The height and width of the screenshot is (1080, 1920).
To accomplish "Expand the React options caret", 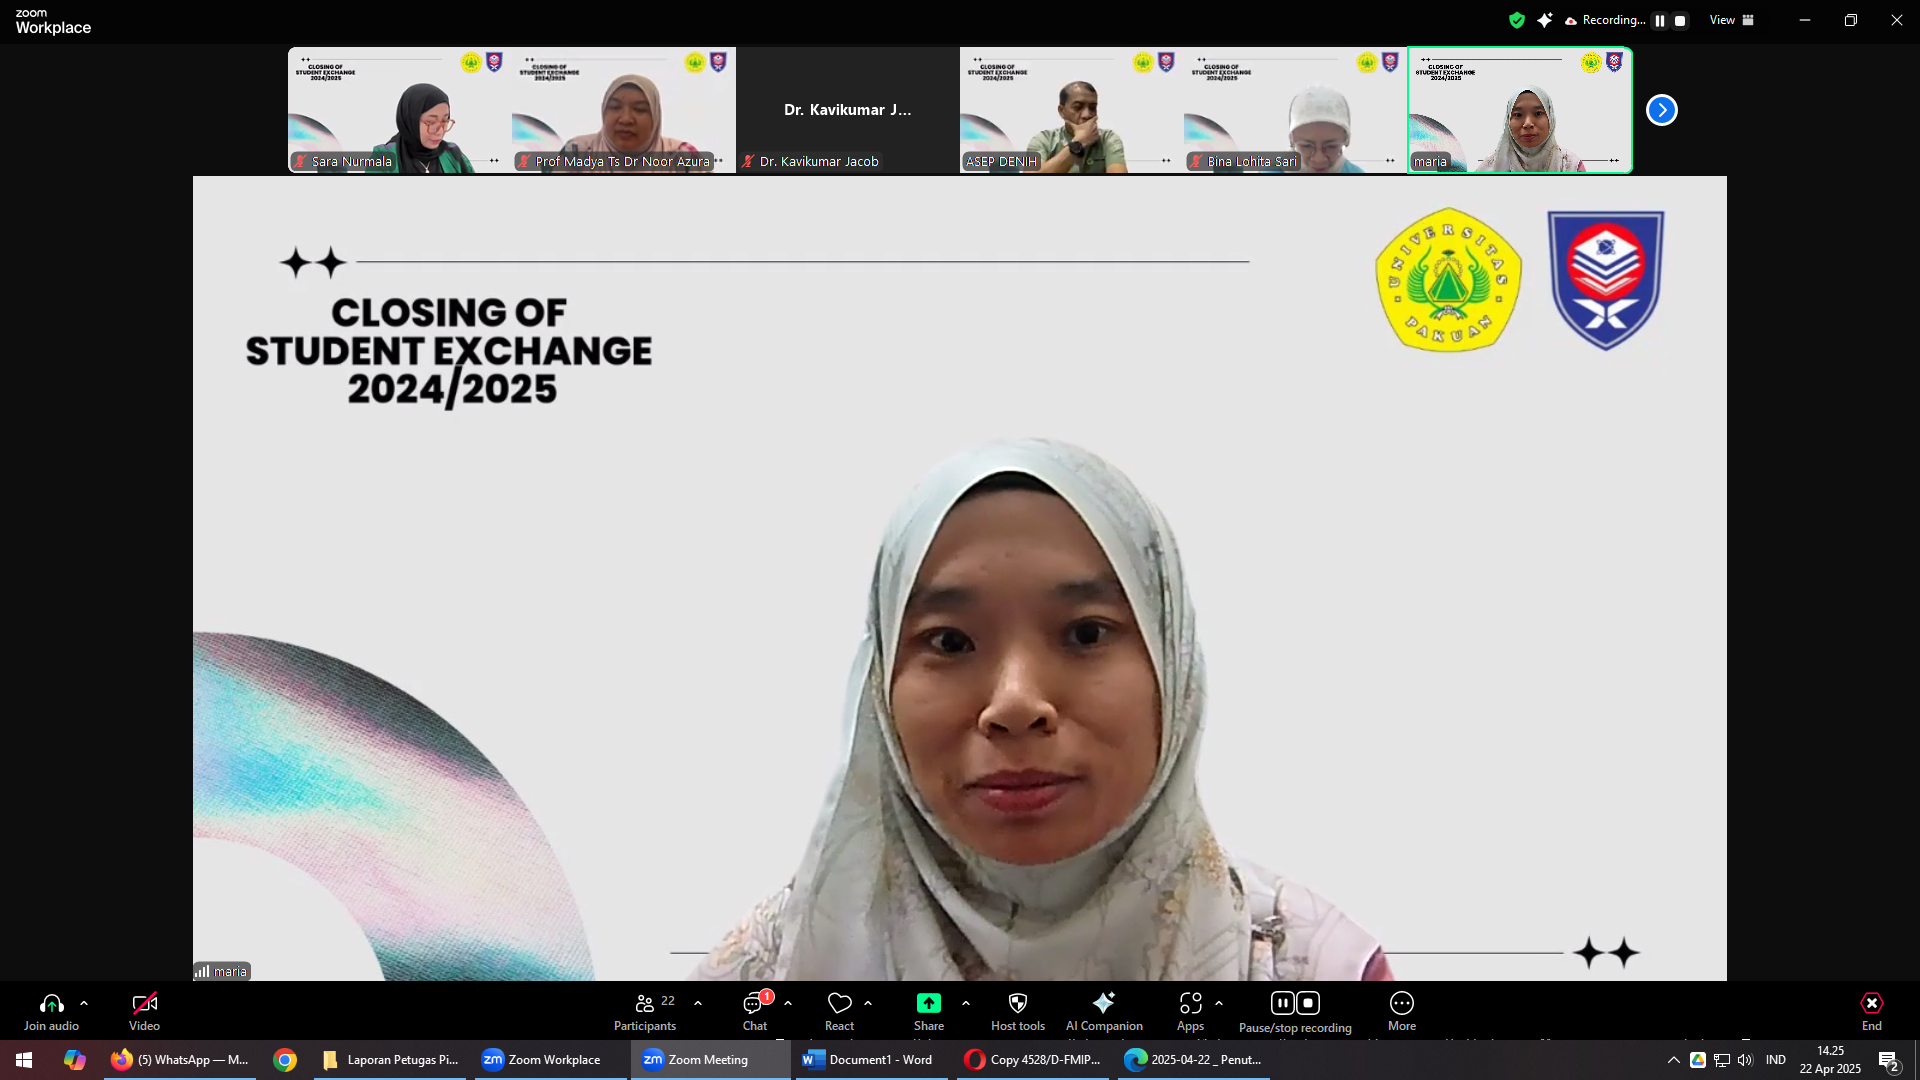I will point(868,1003).
